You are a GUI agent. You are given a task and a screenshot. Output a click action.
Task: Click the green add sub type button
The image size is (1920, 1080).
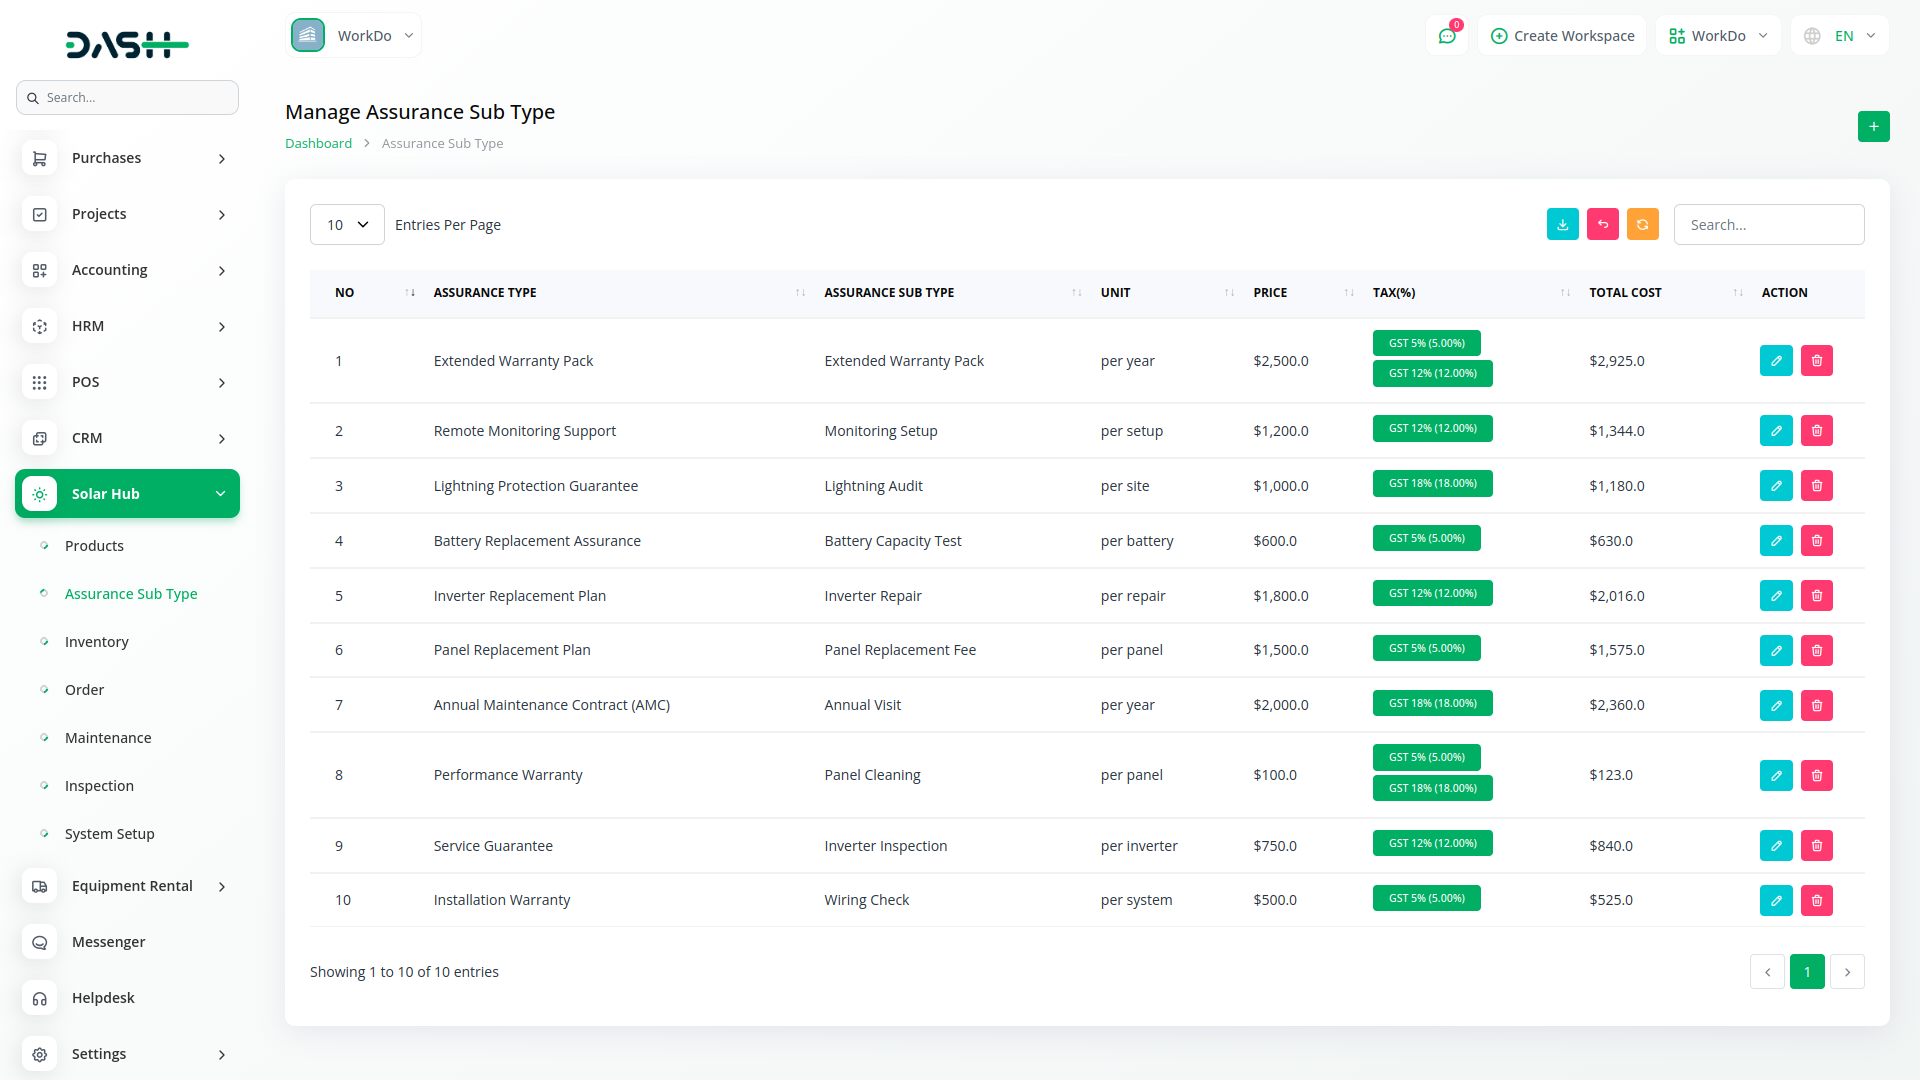pos(1873,127)
